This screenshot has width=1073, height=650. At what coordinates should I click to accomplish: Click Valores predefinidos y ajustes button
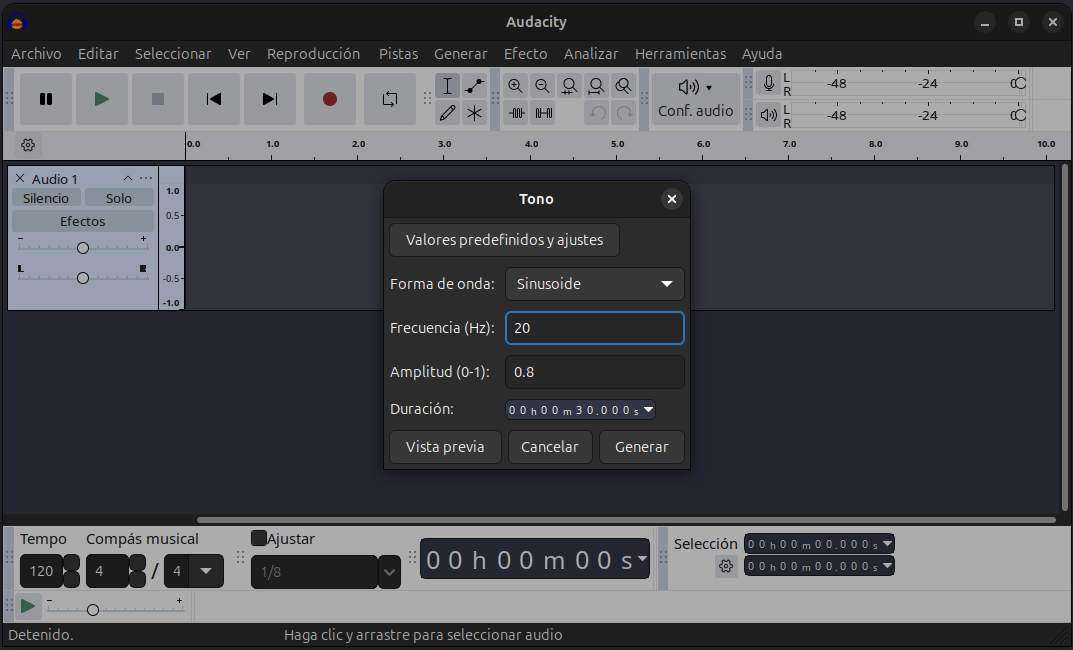(x=504, y=240)
